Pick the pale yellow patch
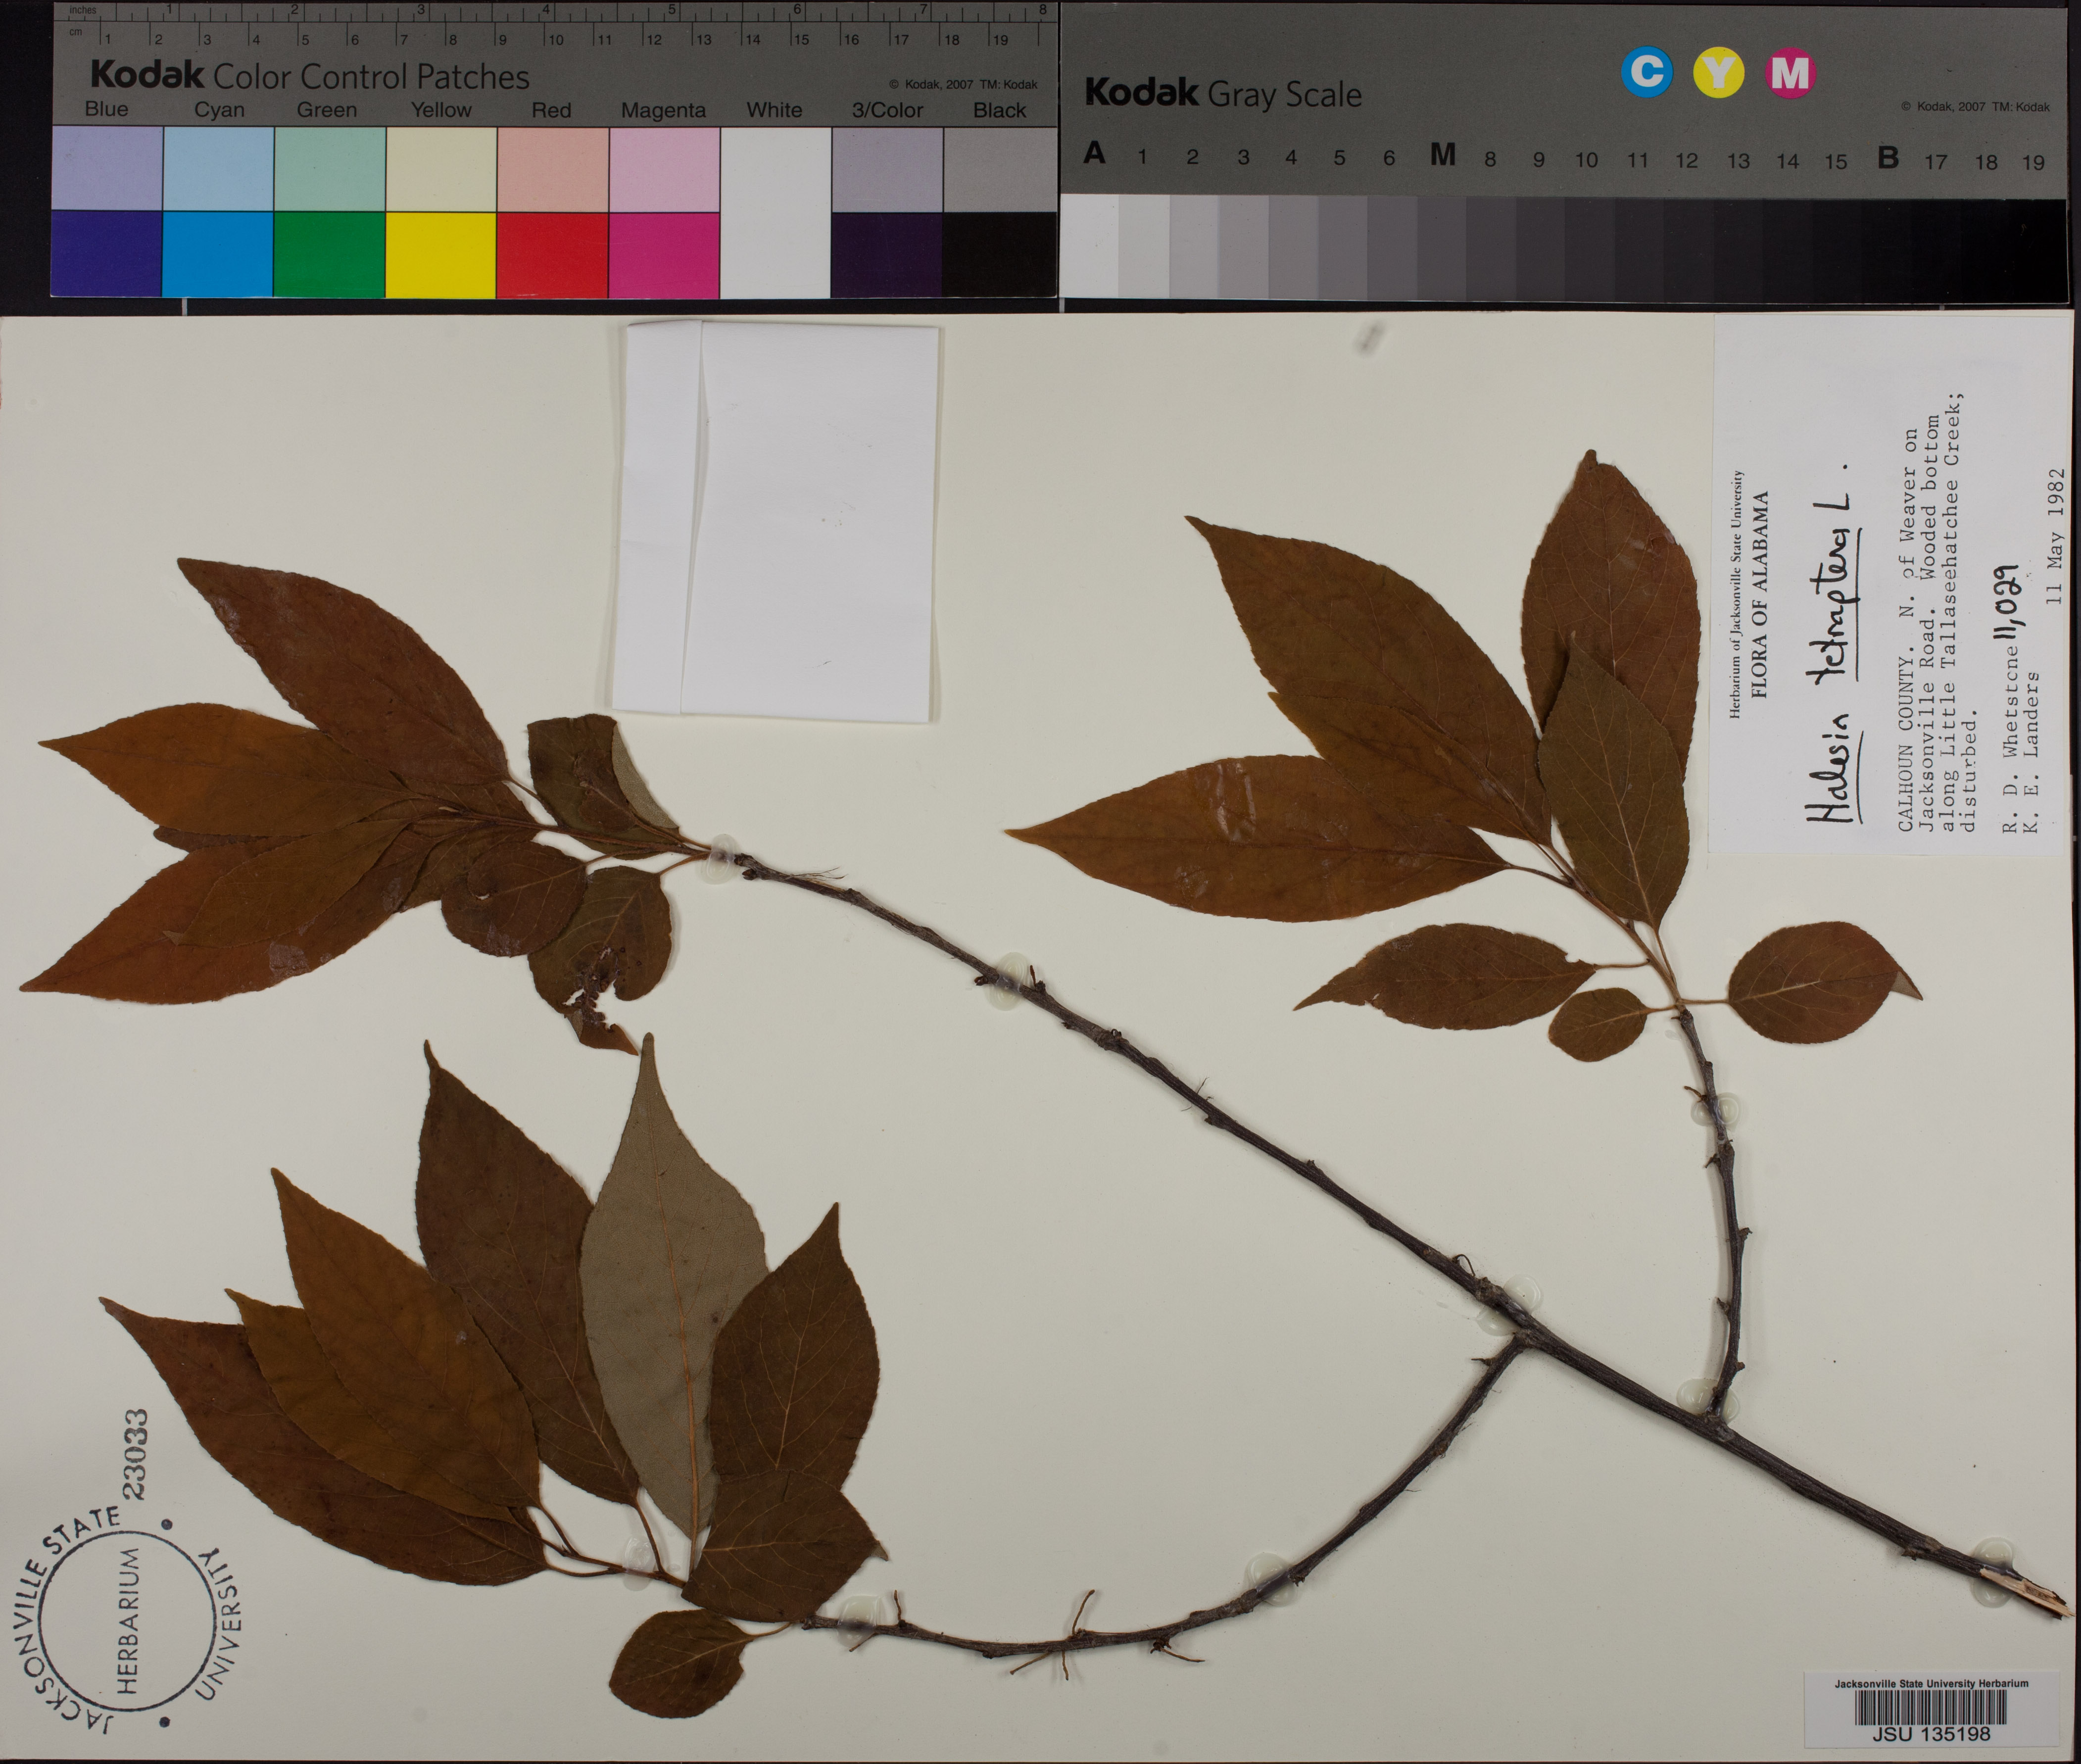The height and width of the screenshot is (1764, 2081). point(441,168)
